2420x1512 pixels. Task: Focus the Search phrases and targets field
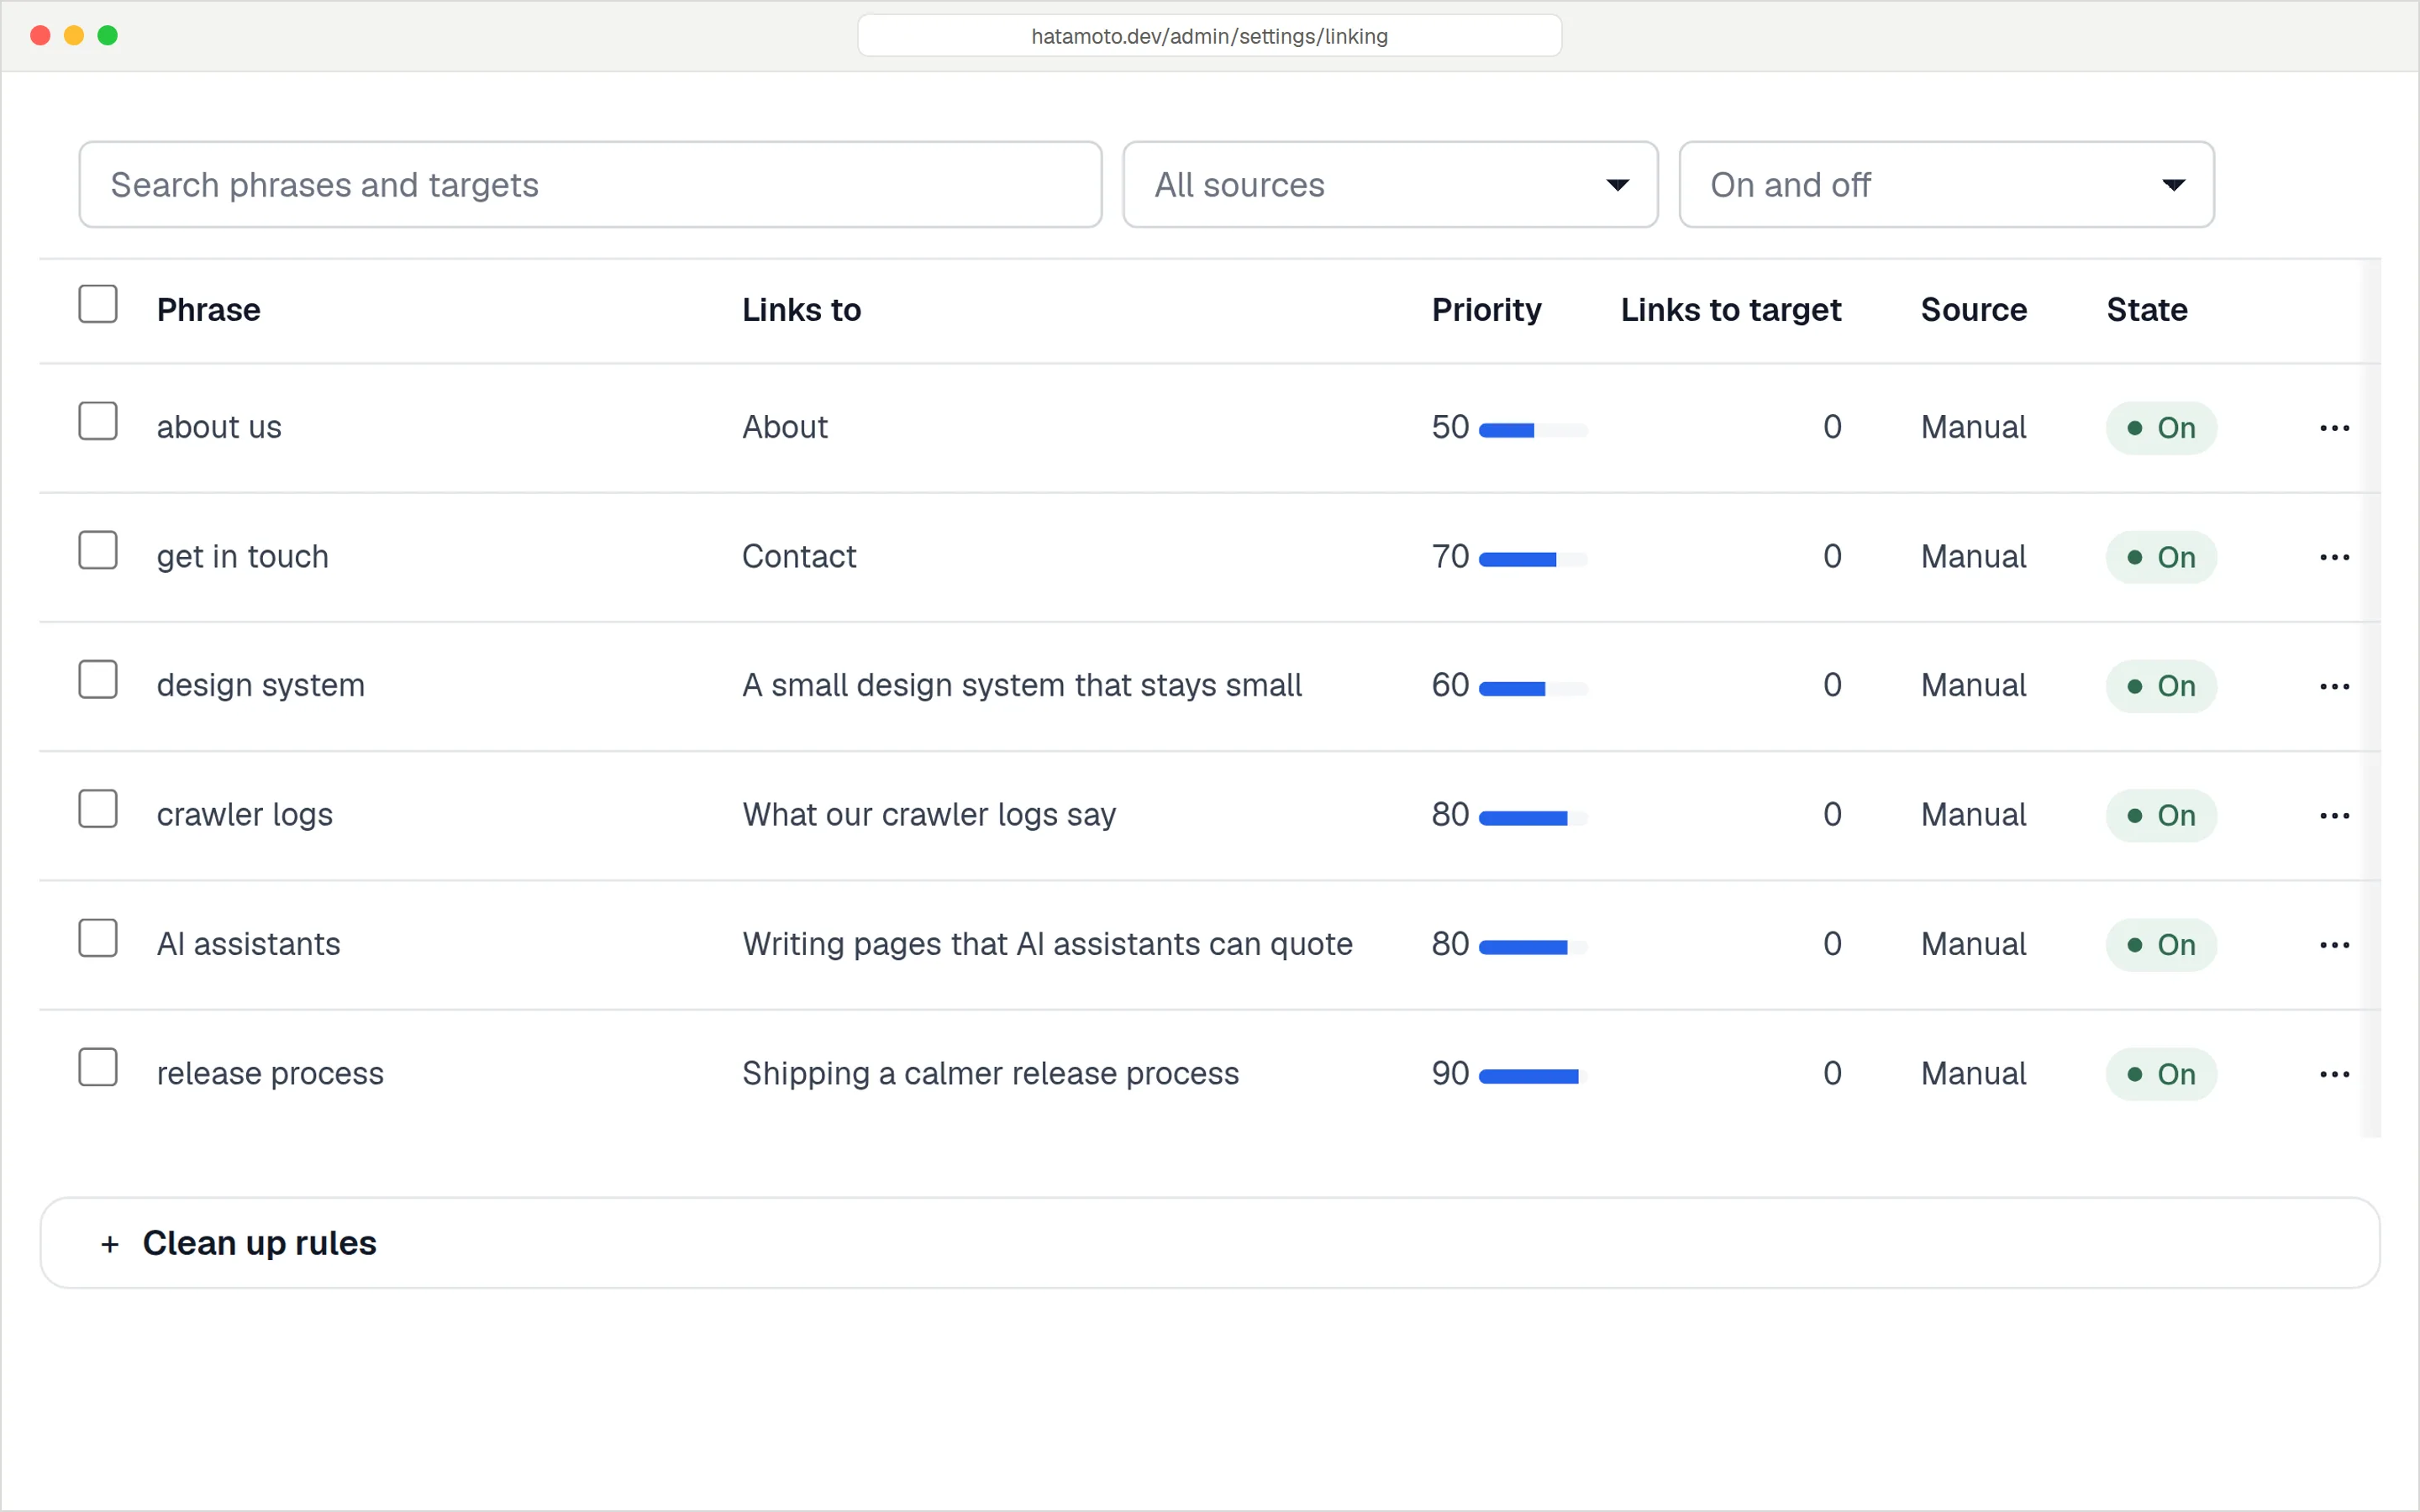(x=590, y=185)
